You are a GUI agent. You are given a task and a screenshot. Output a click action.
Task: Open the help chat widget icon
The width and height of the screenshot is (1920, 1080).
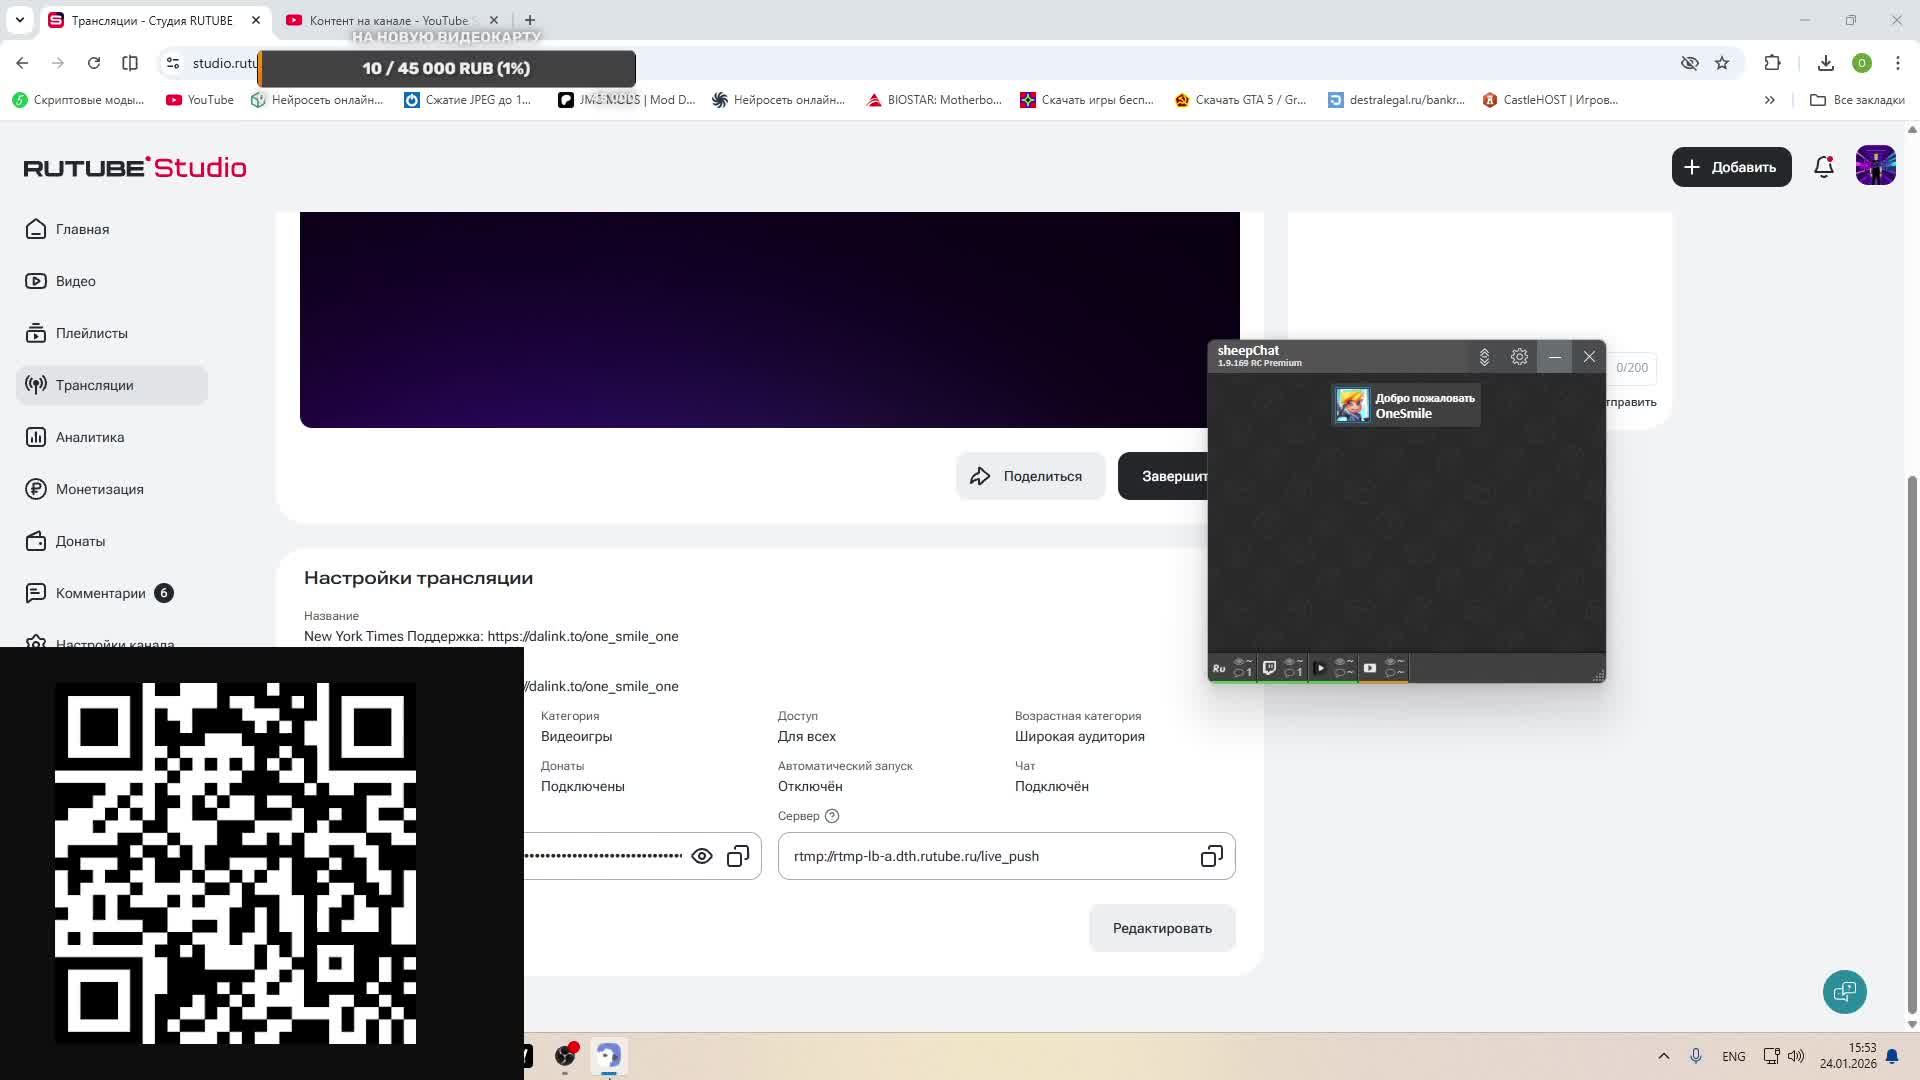[1844, 992]
